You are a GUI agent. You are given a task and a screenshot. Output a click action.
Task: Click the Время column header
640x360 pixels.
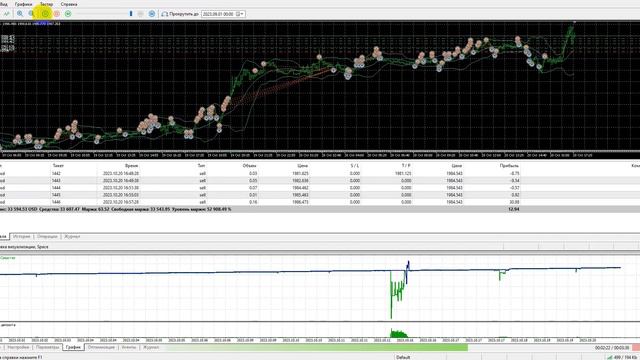coord(131,166)
